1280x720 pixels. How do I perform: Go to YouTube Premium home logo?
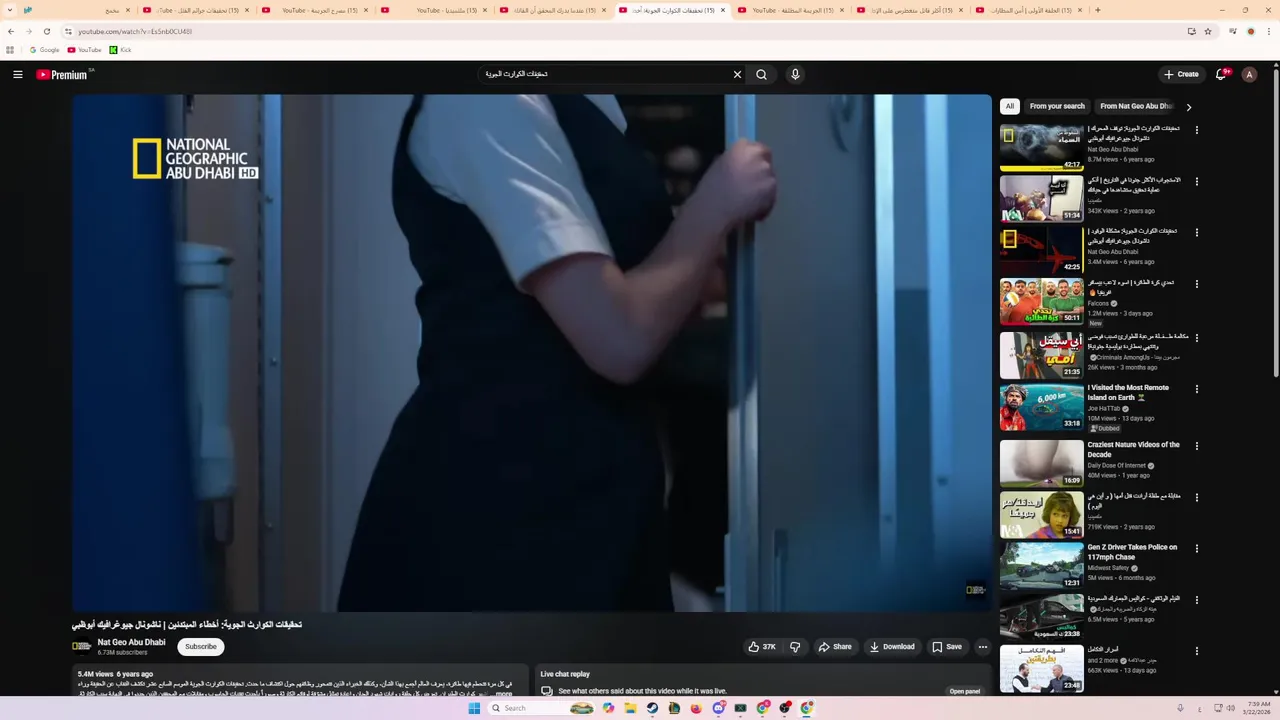coord(63,74)
